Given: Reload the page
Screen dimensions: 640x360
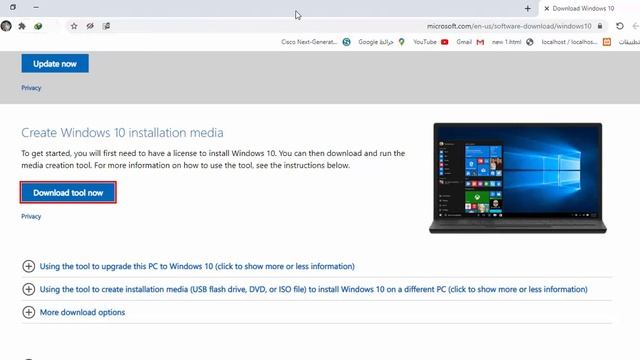Looking at the screenshot, I should [620, 26].
